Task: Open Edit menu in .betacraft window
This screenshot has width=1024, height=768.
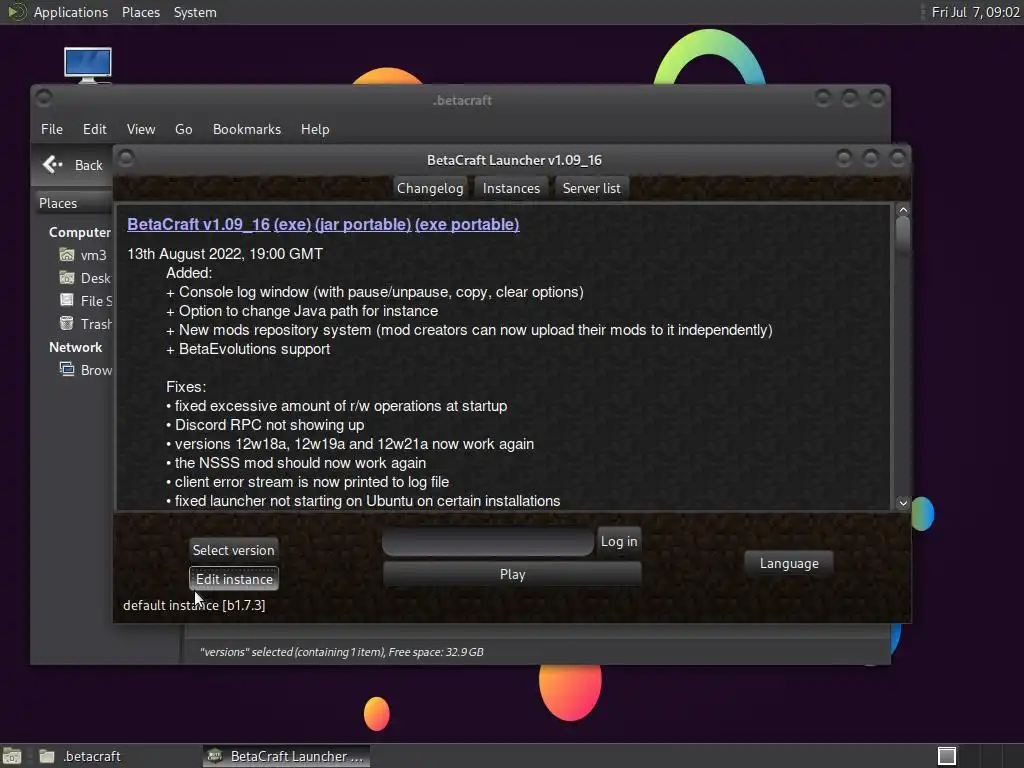Action: point(95,129)
